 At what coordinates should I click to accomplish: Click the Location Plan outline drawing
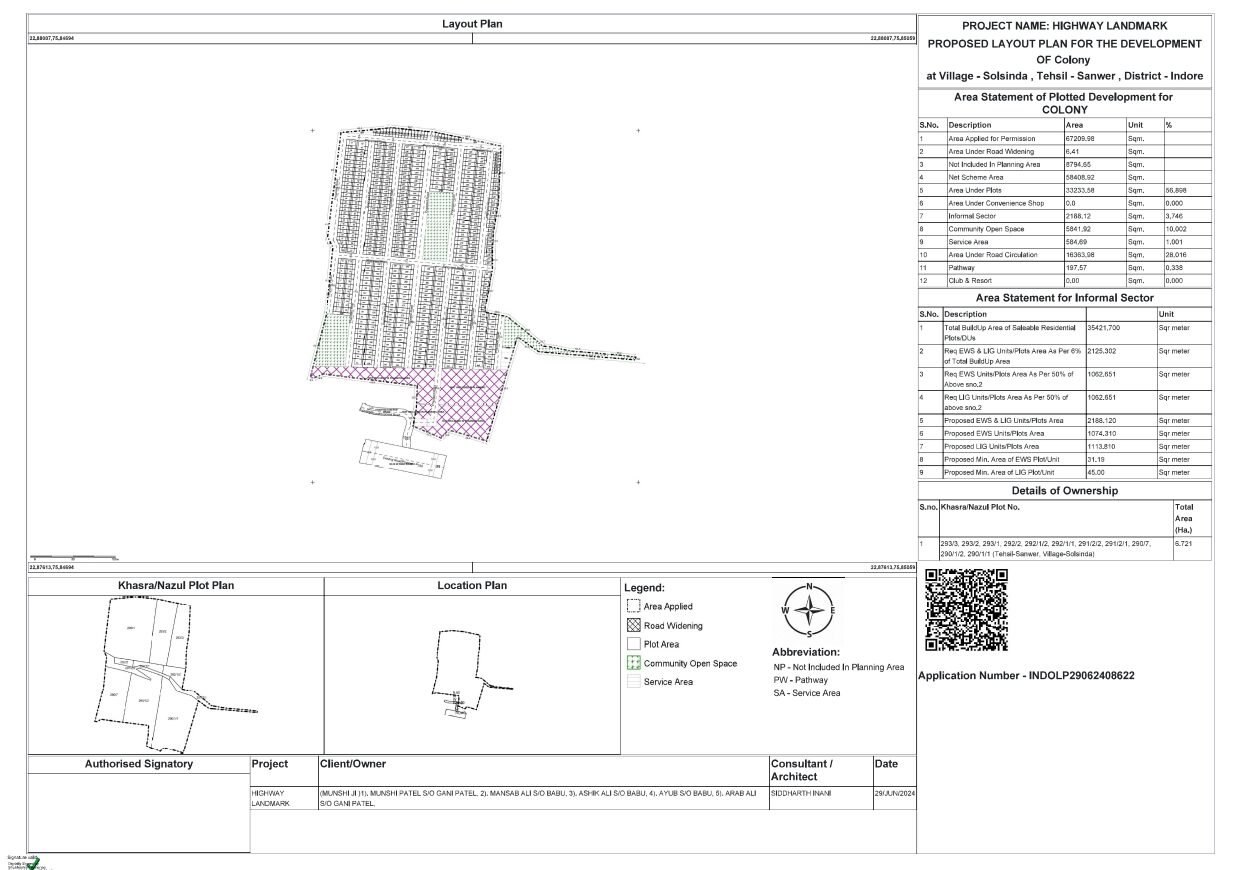click(x=468, y=670)
